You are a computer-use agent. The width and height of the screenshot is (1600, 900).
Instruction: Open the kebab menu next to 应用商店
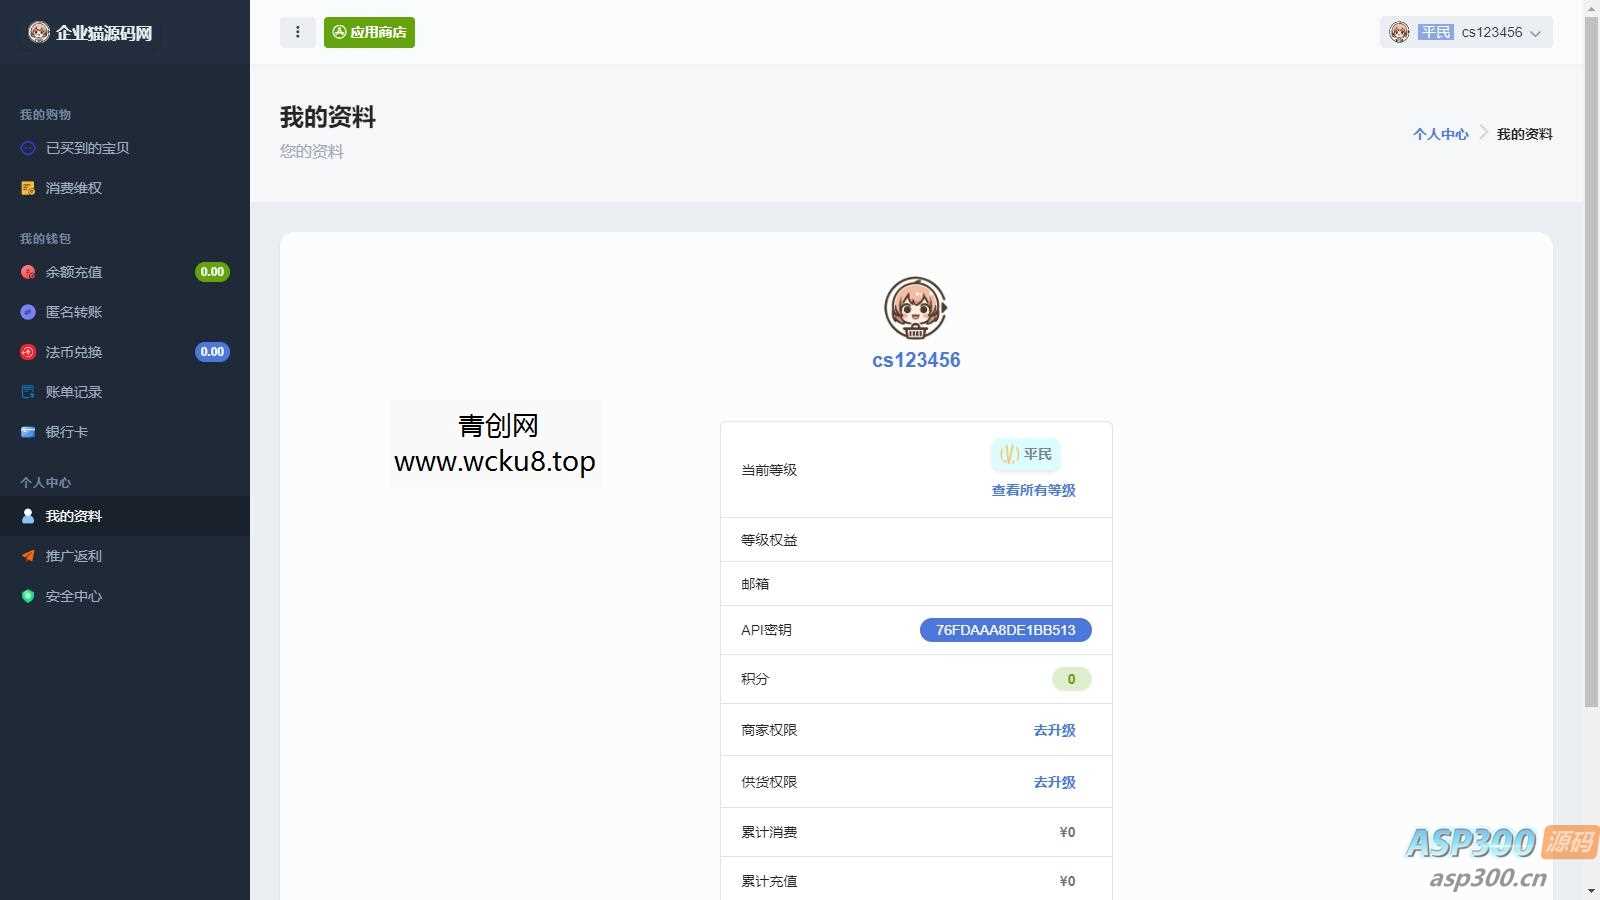pos(297,31)
